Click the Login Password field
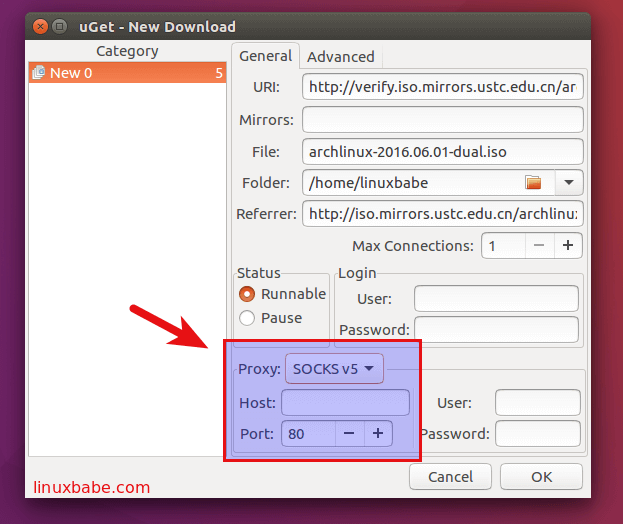The height and width of the screenshot is (524, 623). (x=496, y=330)
